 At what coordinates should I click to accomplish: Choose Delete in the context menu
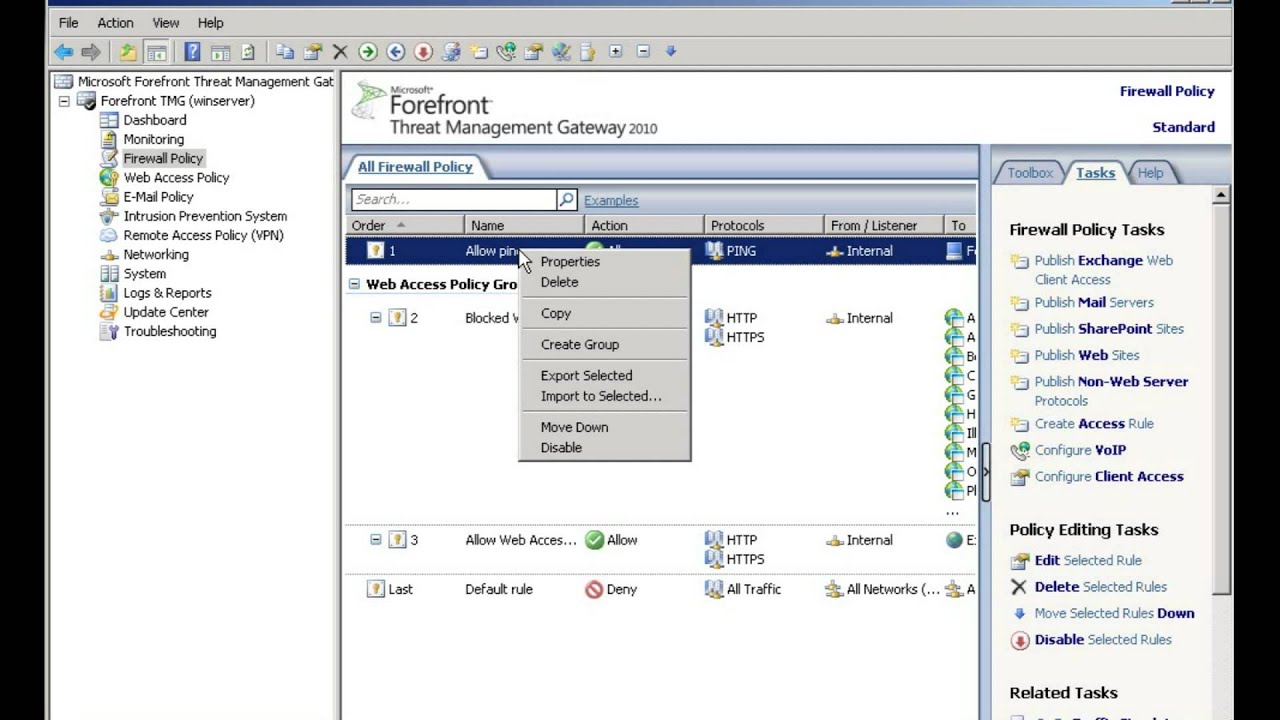point(604,282)
